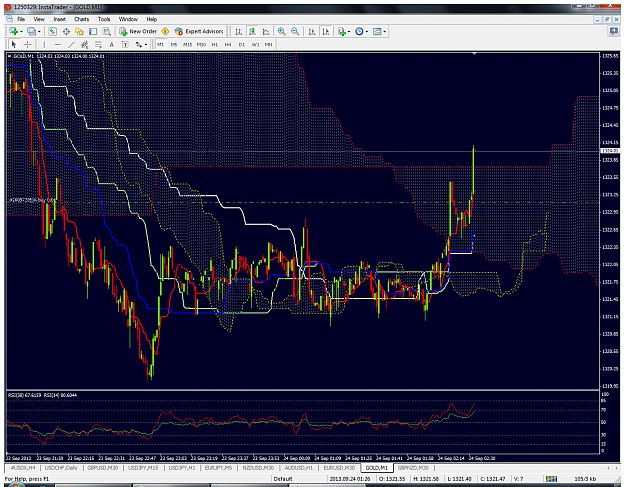Open the Insert menu
Screen dimensions: 625x487
pyautogui.click(x=60, y=19)
